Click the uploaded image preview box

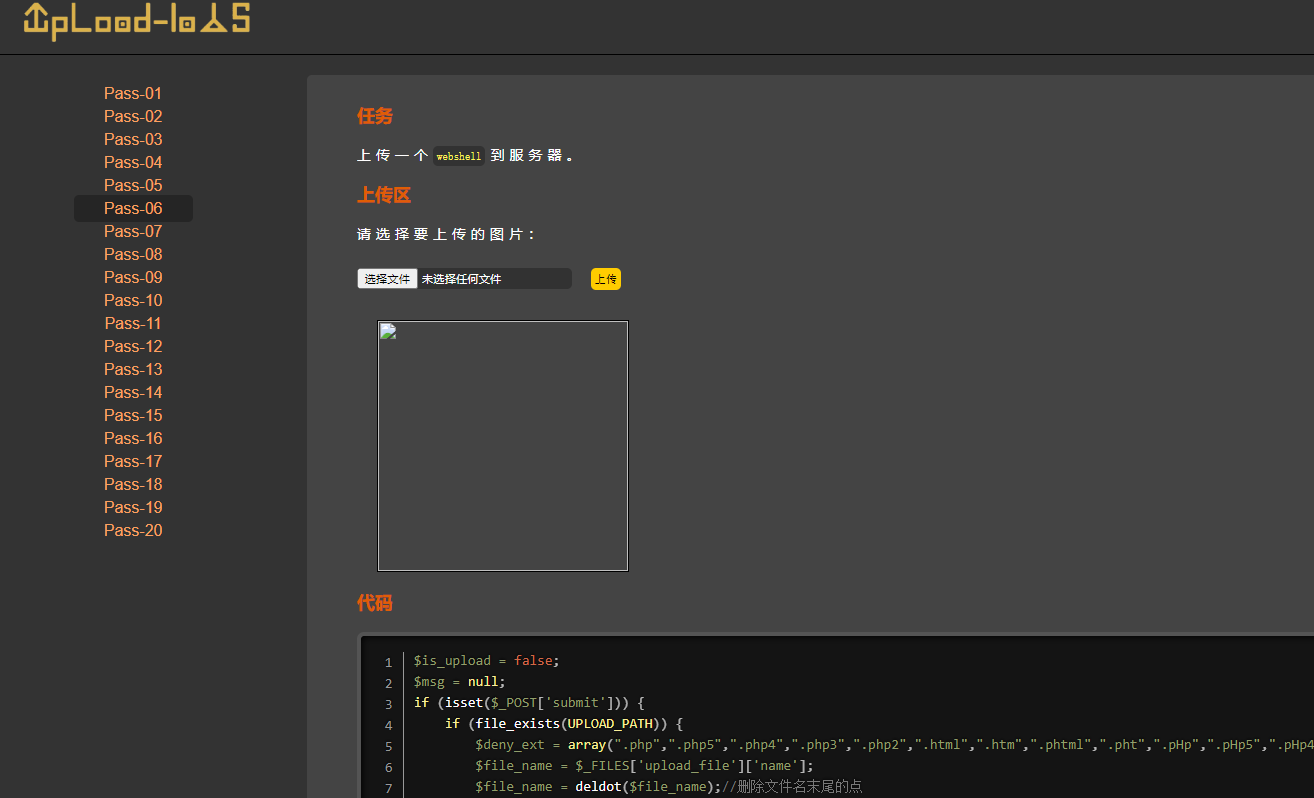[502, 446]
